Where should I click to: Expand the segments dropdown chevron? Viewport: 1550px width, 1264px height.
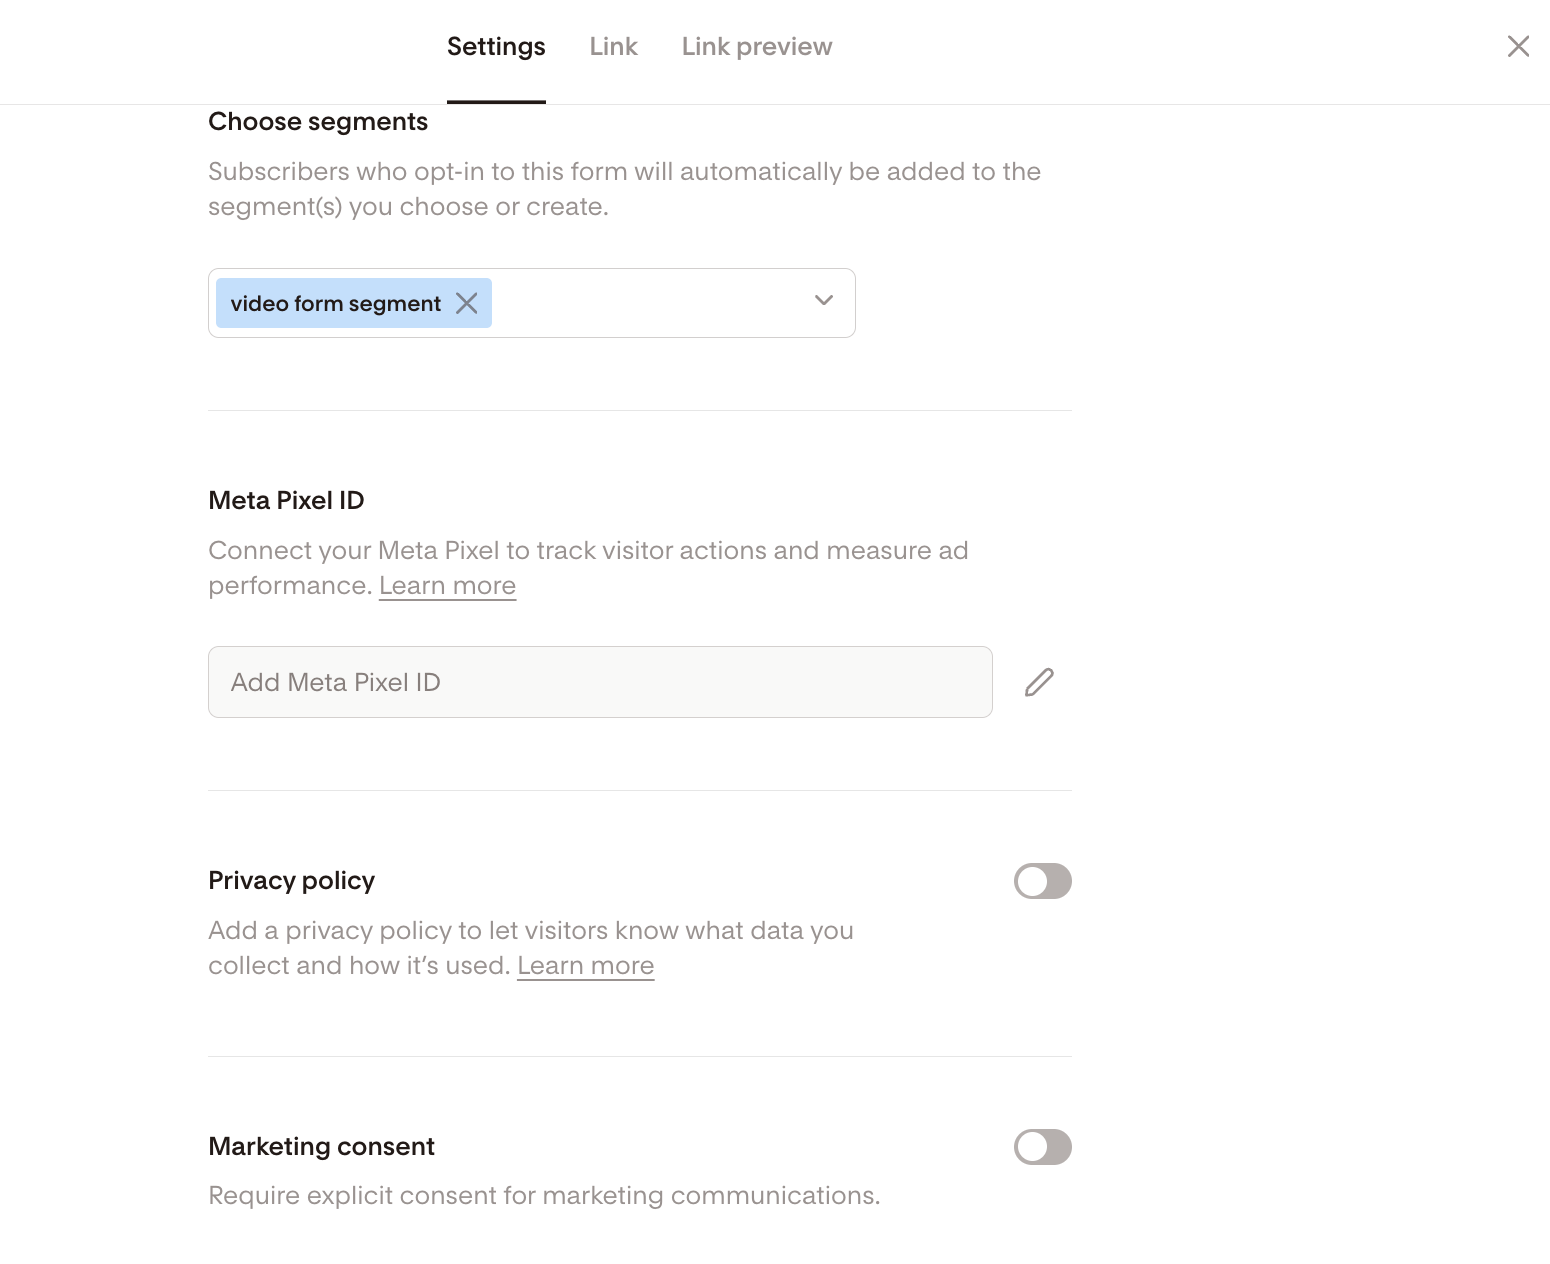click(824, 301)
